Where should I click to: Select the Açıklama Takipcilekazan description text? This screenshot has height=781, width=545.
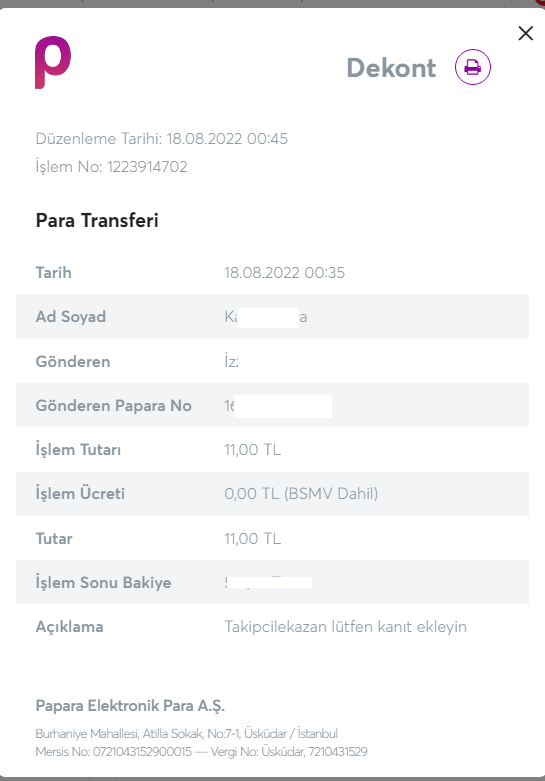345,627
